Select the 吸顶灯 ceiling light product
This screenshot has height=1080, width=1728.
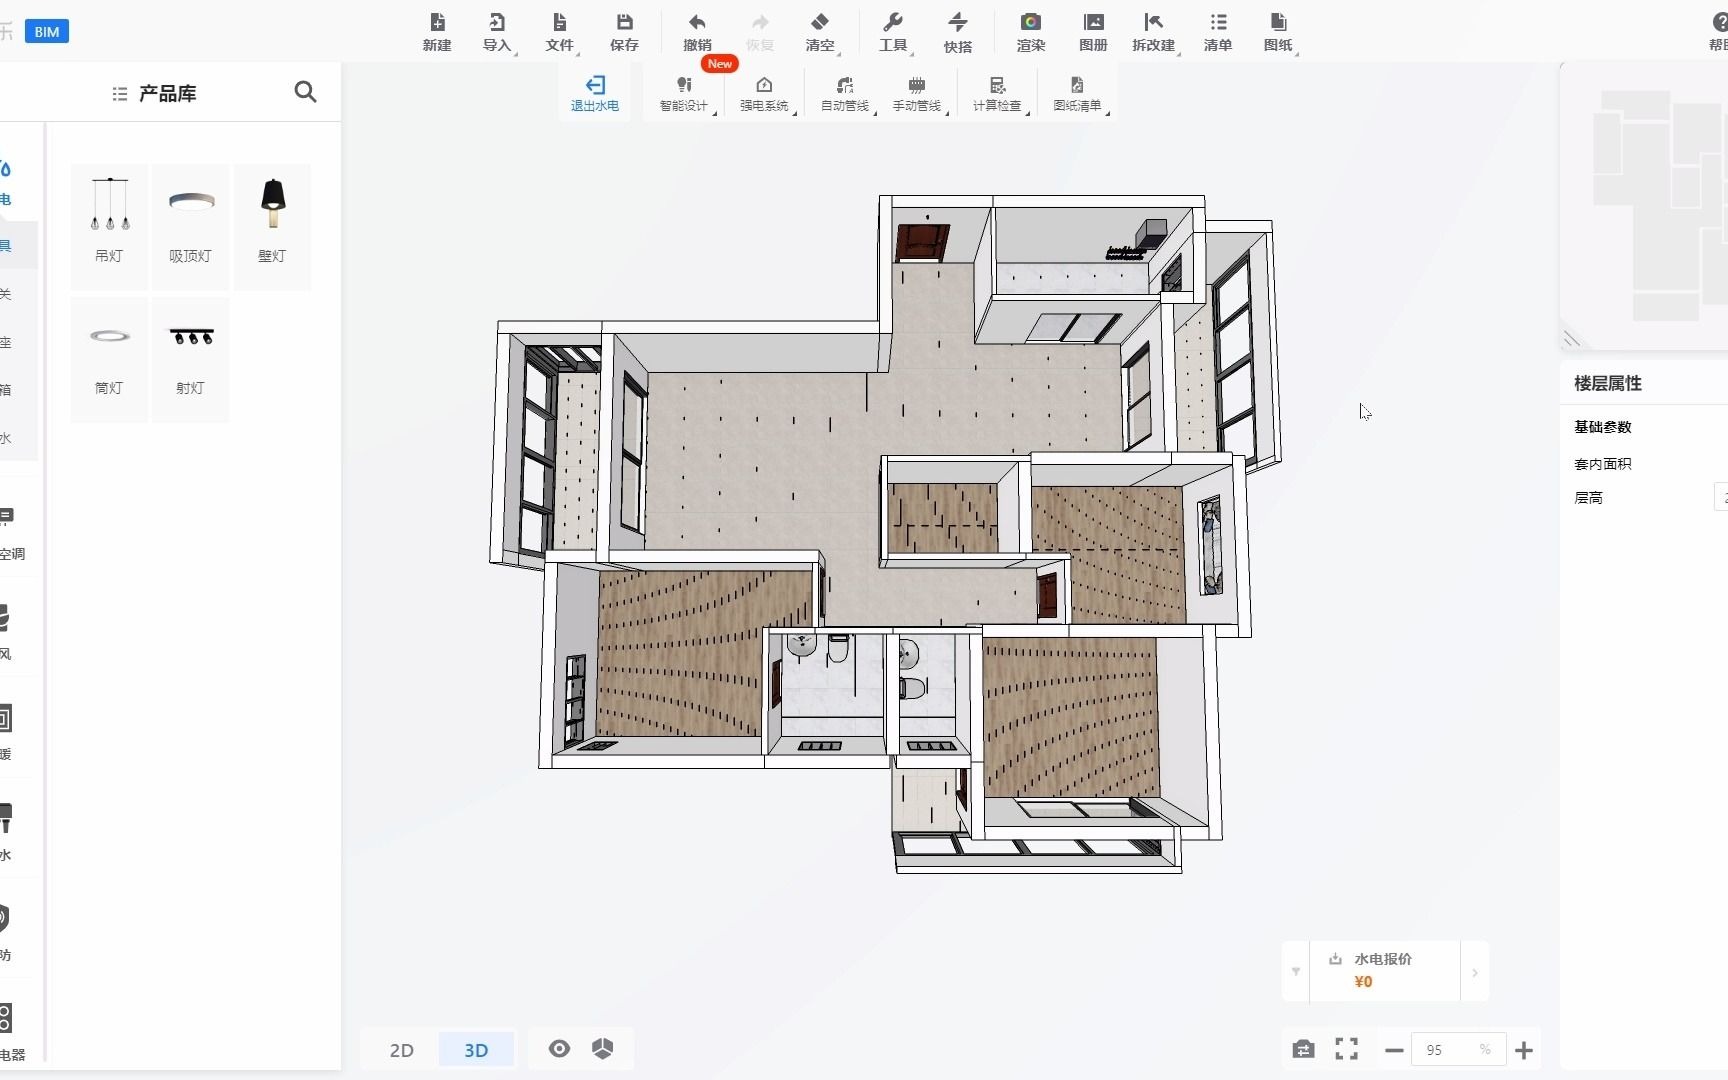pyautogui.click(x=191, y=227)
